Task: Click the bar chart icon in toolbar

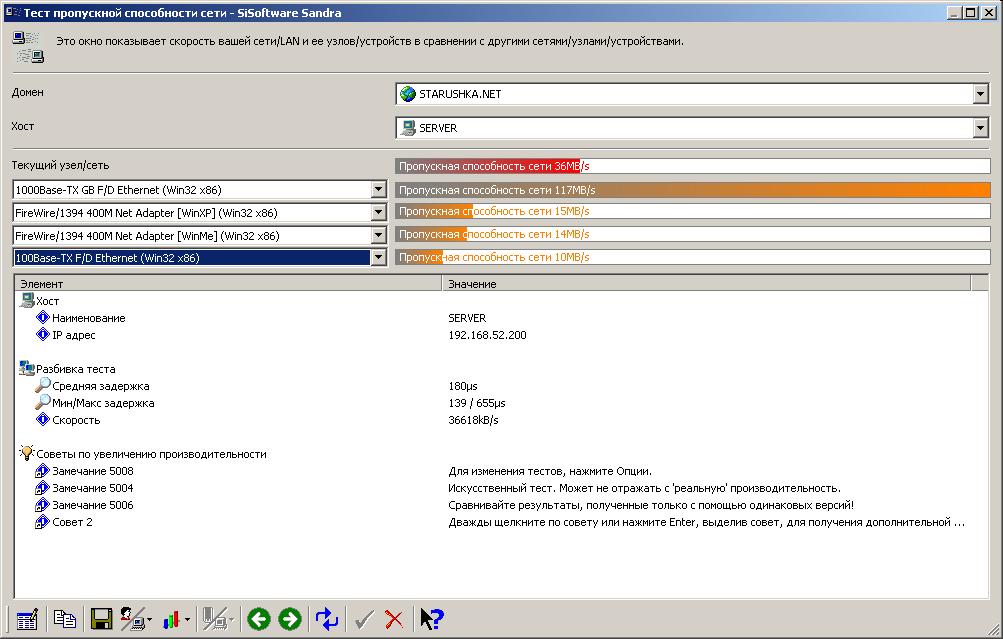Action: tap(171, 619)
